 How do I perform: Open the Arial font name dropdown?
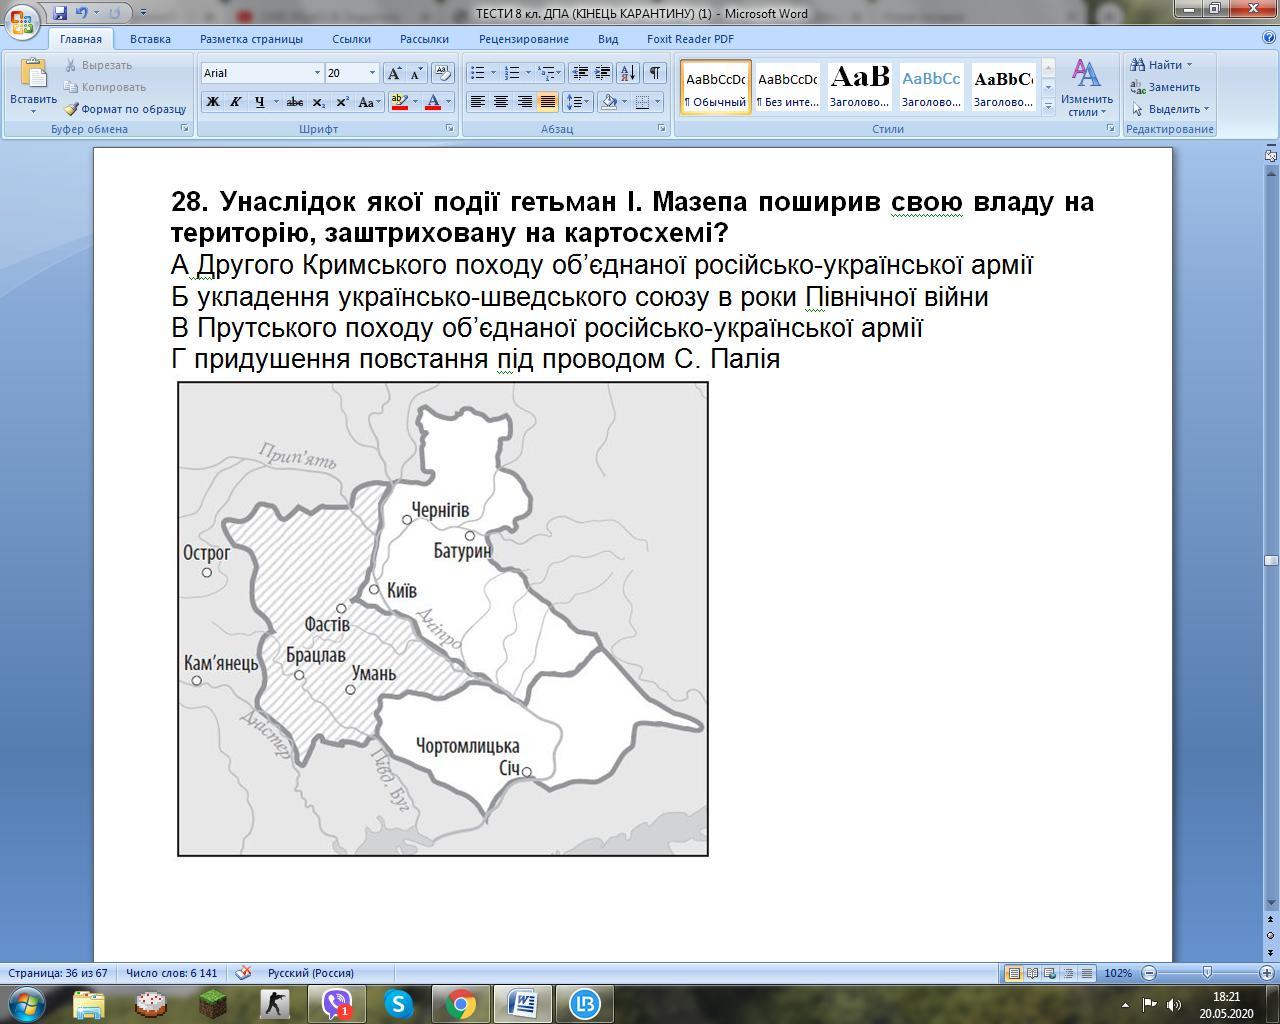coord(317,73)
